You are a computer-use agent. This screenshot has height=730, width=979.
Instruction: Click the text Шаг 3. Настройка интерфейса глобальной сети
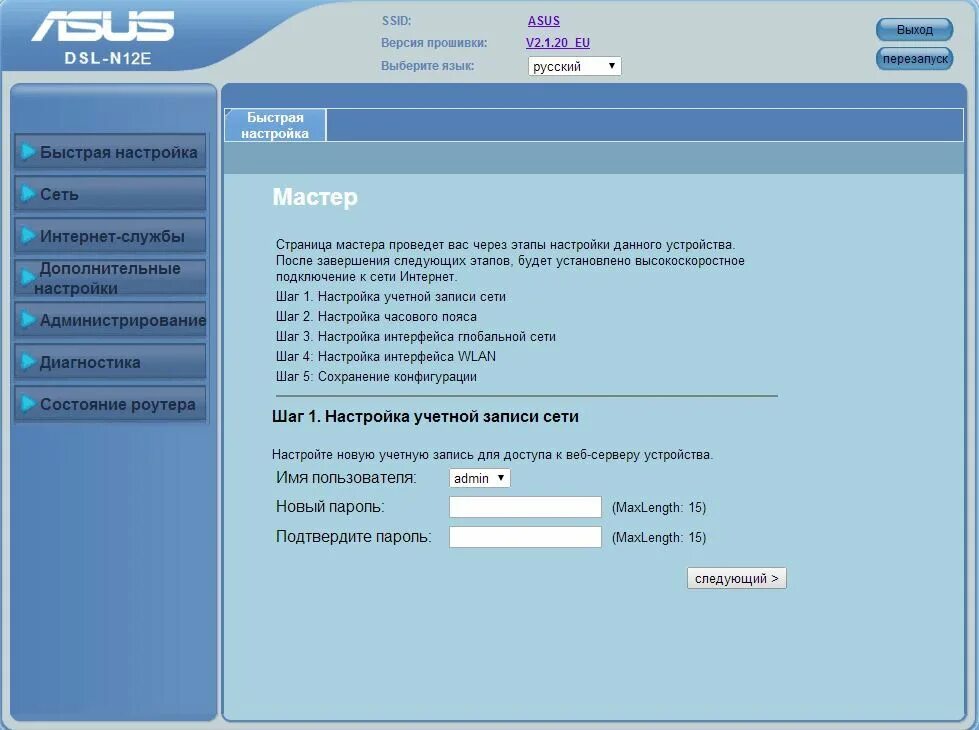(x=416, y=337)
